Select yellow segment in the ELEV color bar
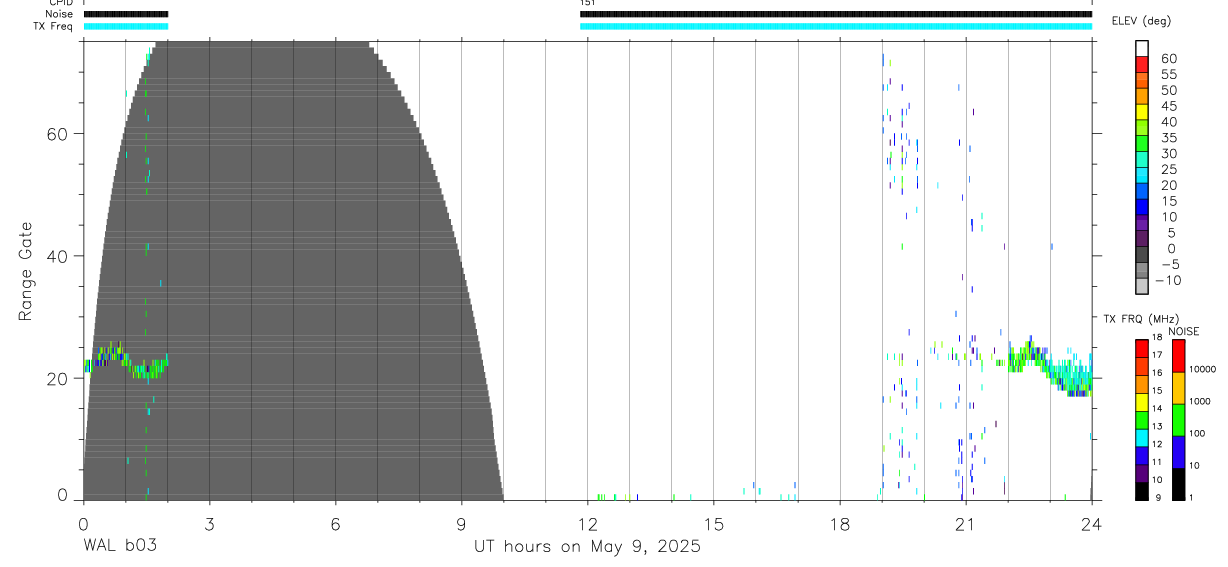1228x567 pixels. [x=1142, y=112]
